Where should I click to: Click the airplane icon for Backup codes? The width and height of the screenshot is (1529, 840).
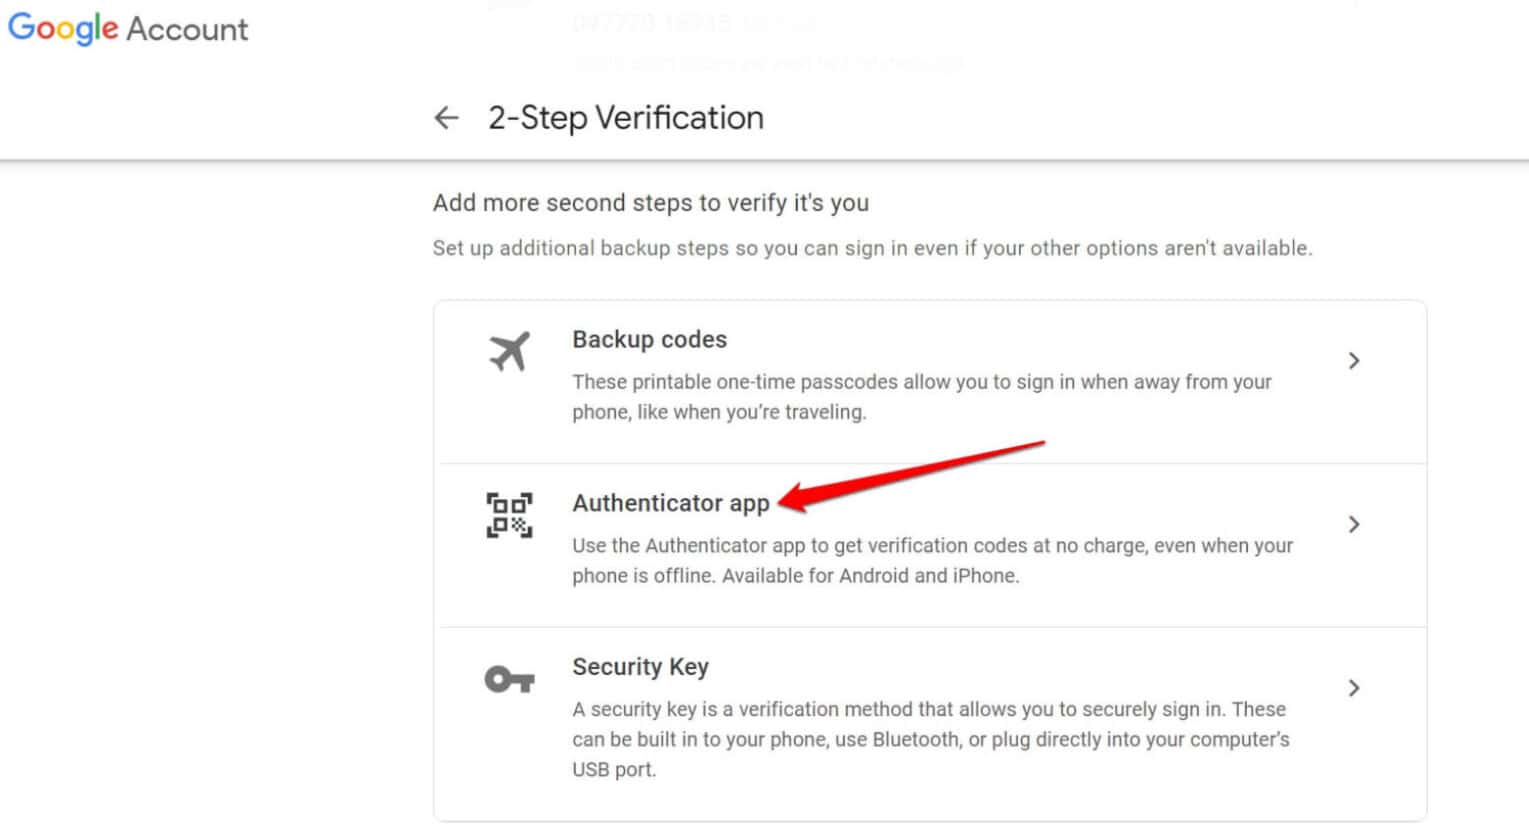(x=510, y=351)
